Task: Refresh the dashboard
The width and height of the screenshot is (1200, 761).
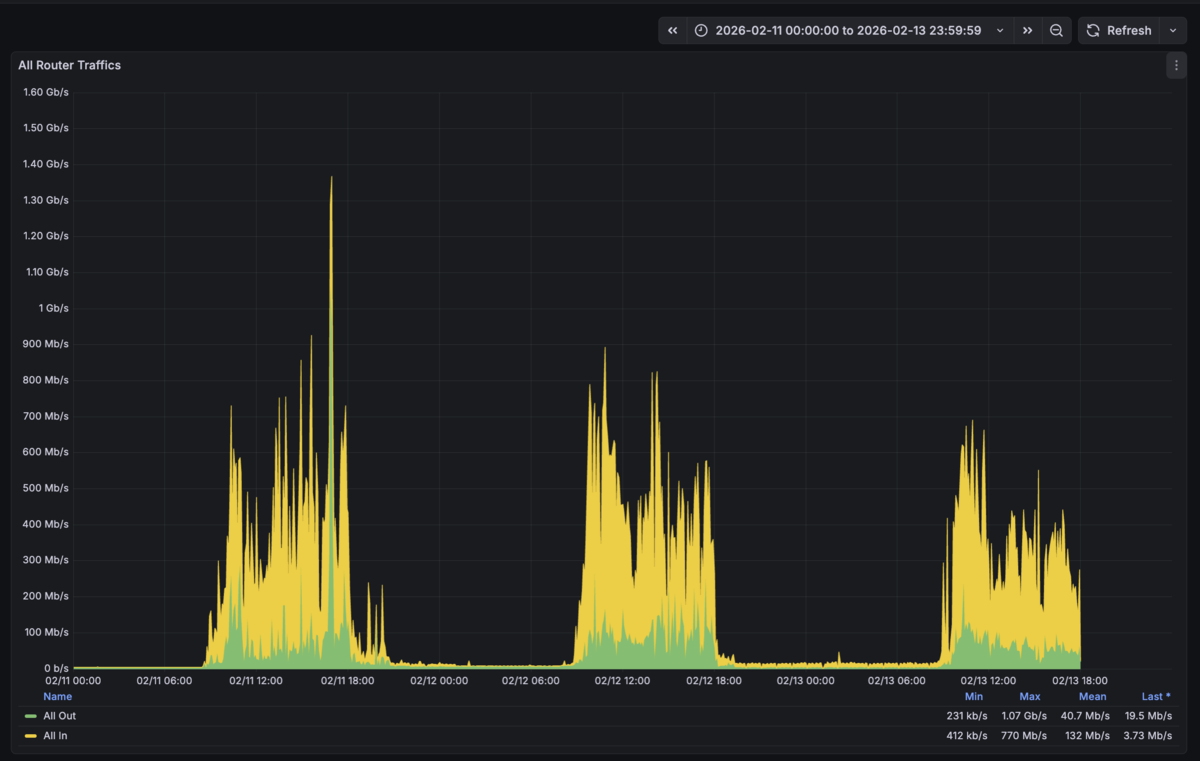Action: [x=1119, y=31]
